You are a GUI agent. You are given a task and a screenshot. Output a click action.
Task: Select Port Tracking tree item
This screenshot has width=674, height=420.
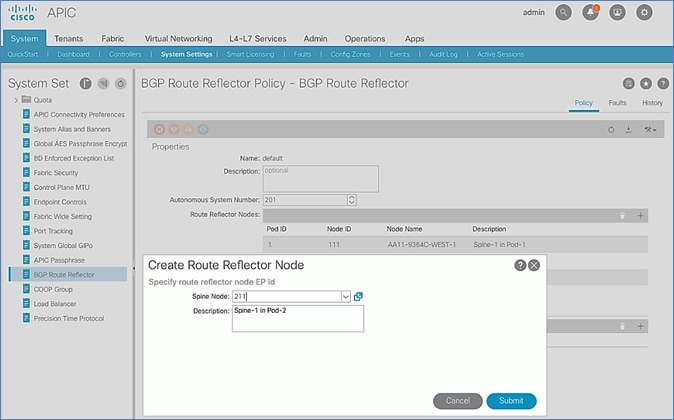point(53,231)
